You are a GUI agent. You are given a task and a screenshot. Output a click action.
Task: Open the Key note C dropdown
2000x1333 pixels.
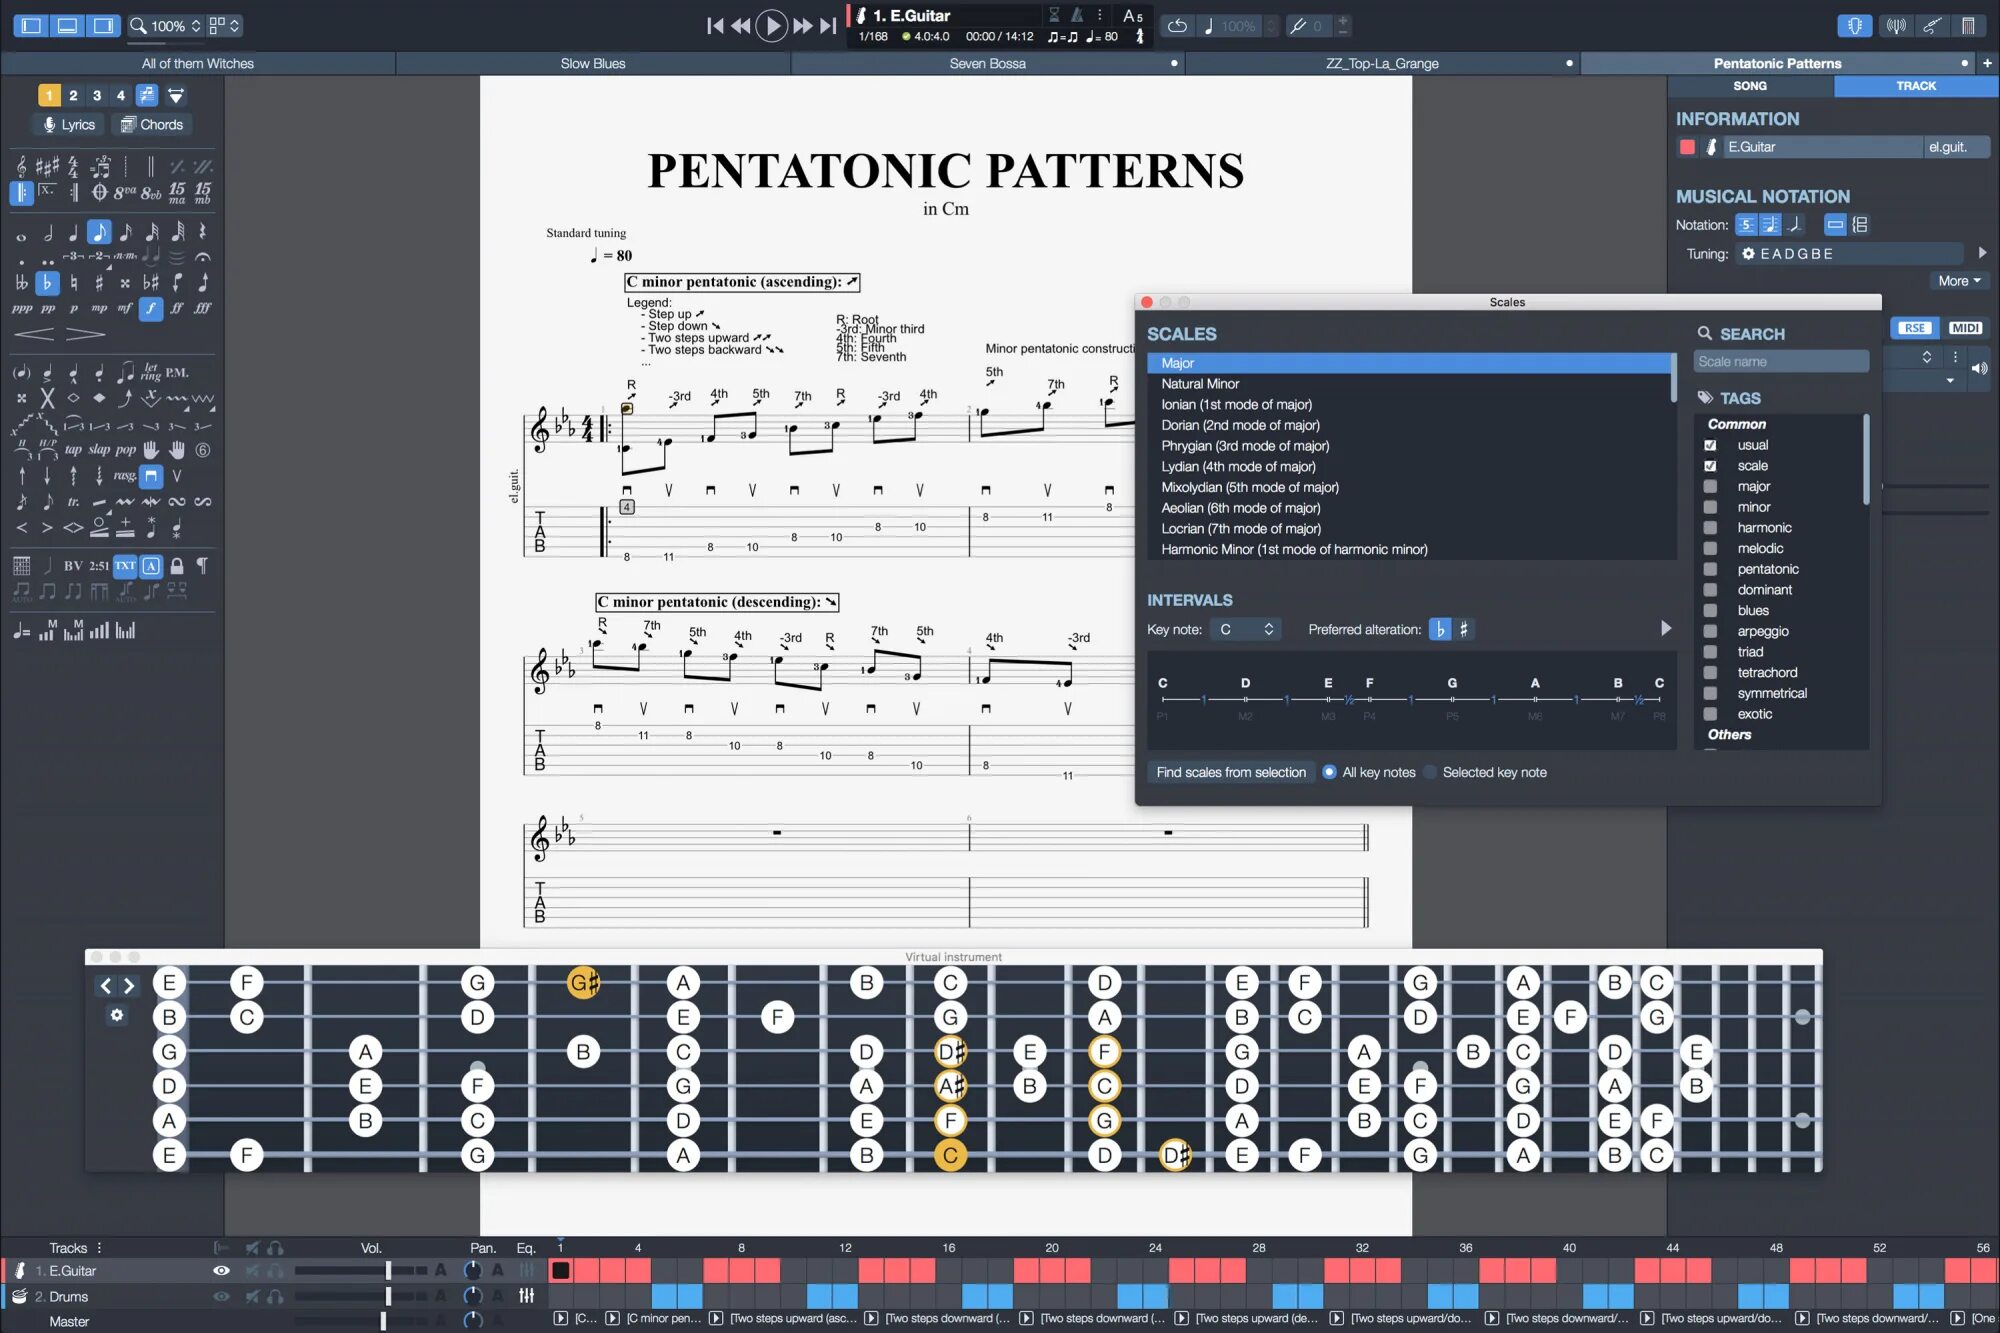[x=1245, y=629]
